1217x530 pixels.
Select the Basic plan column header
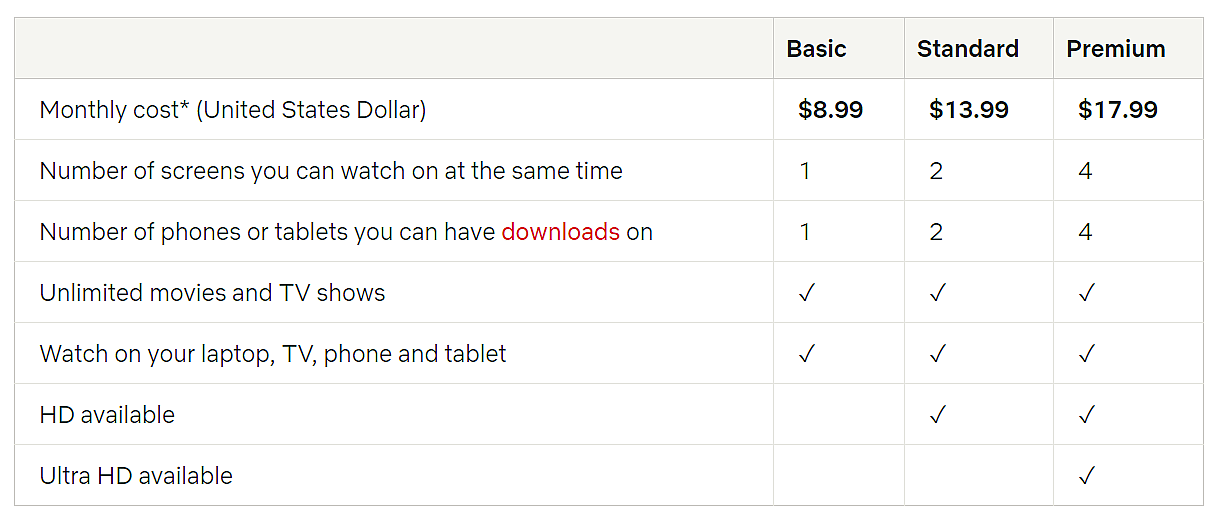click(x=816, y=49)
